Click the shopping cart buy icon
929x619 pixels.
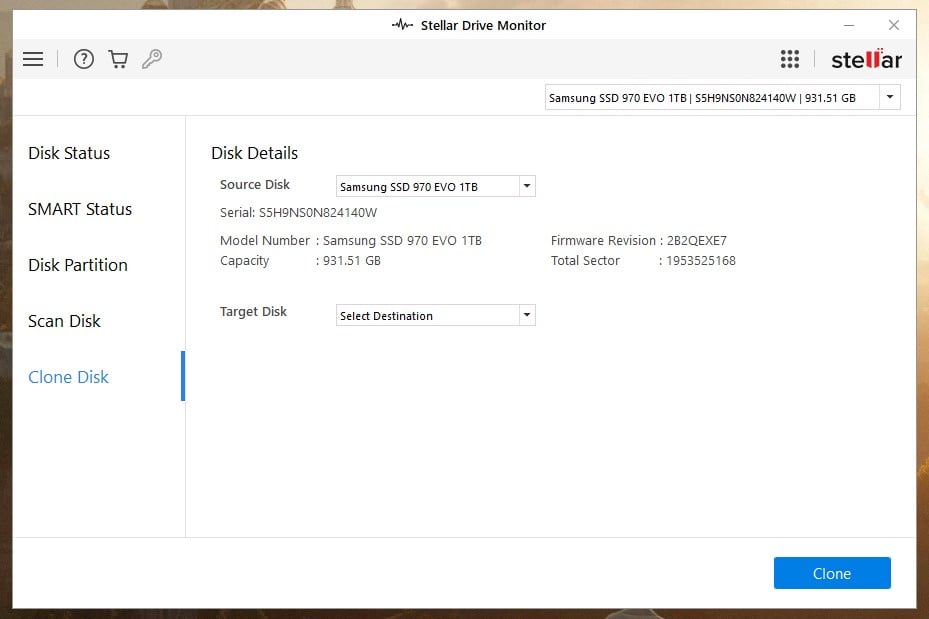point(118,59)
